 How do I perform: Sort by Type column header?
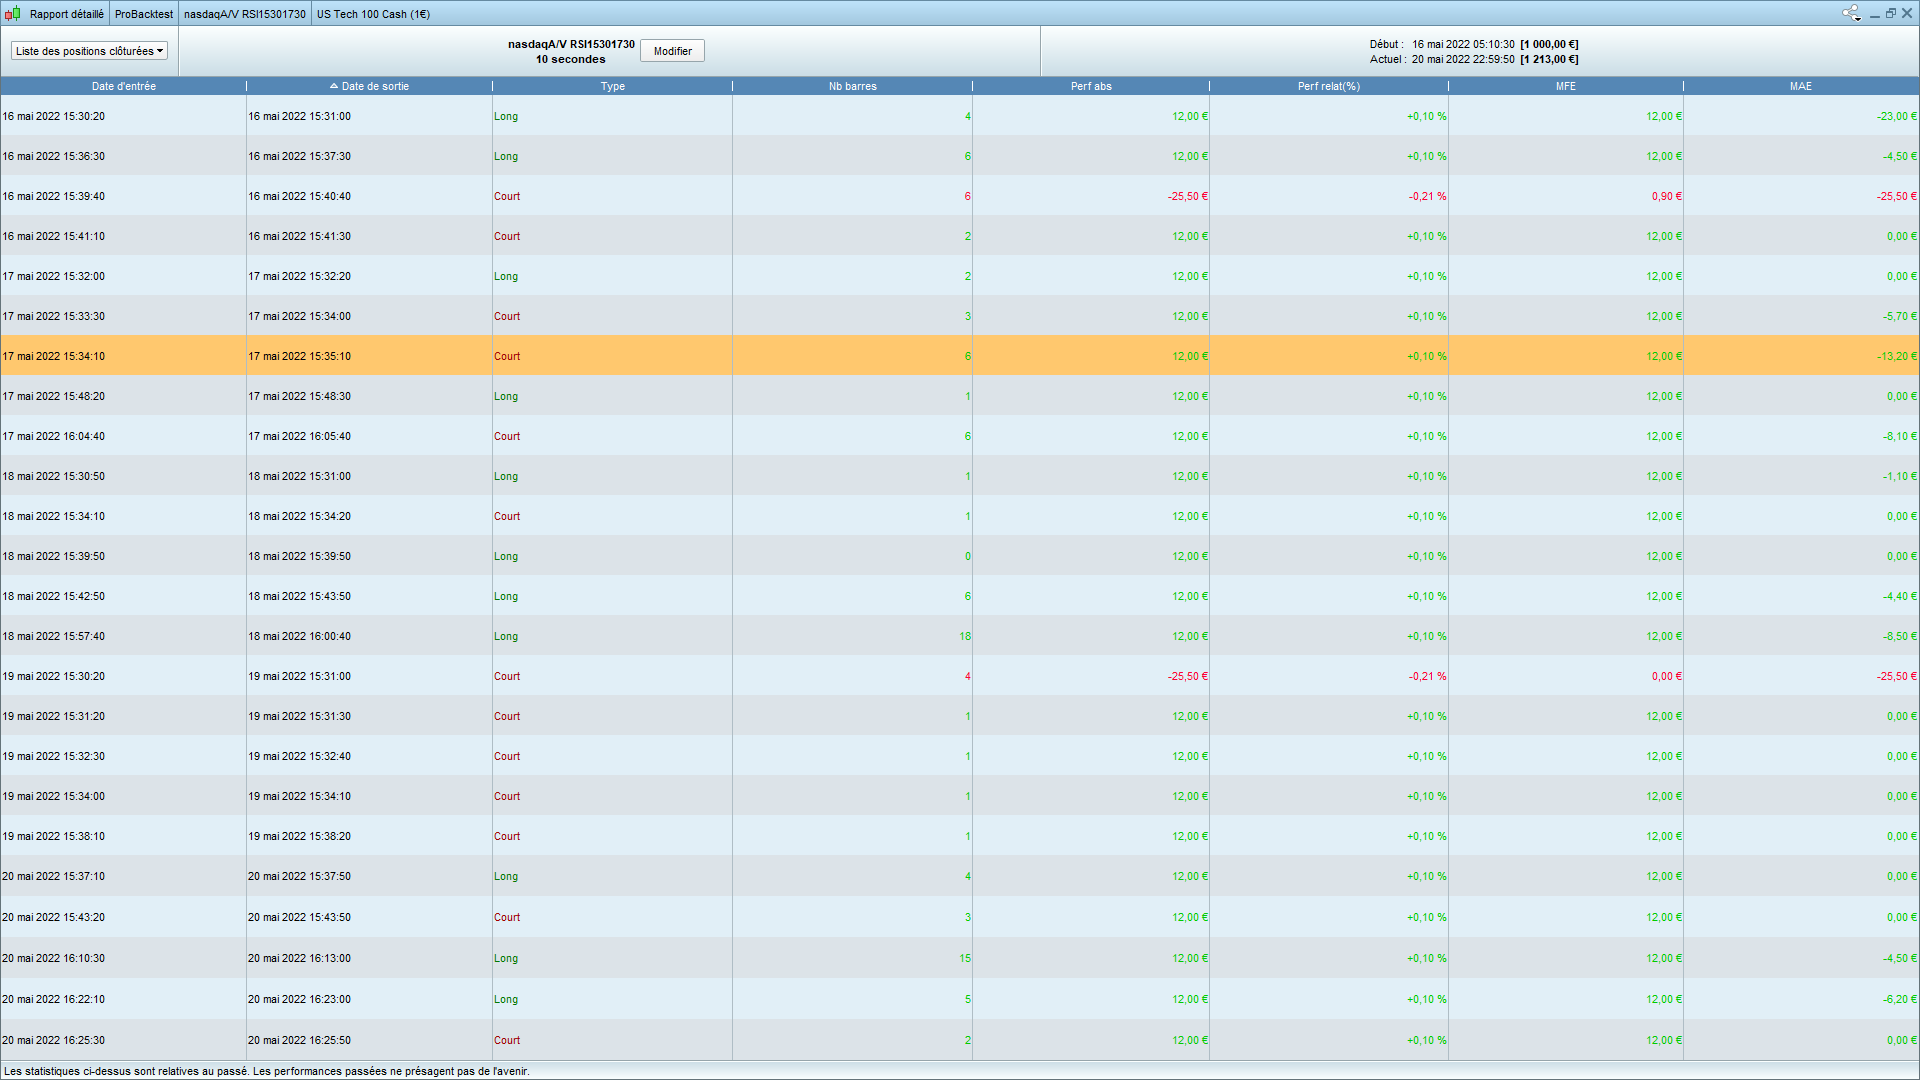click(612, 86)
